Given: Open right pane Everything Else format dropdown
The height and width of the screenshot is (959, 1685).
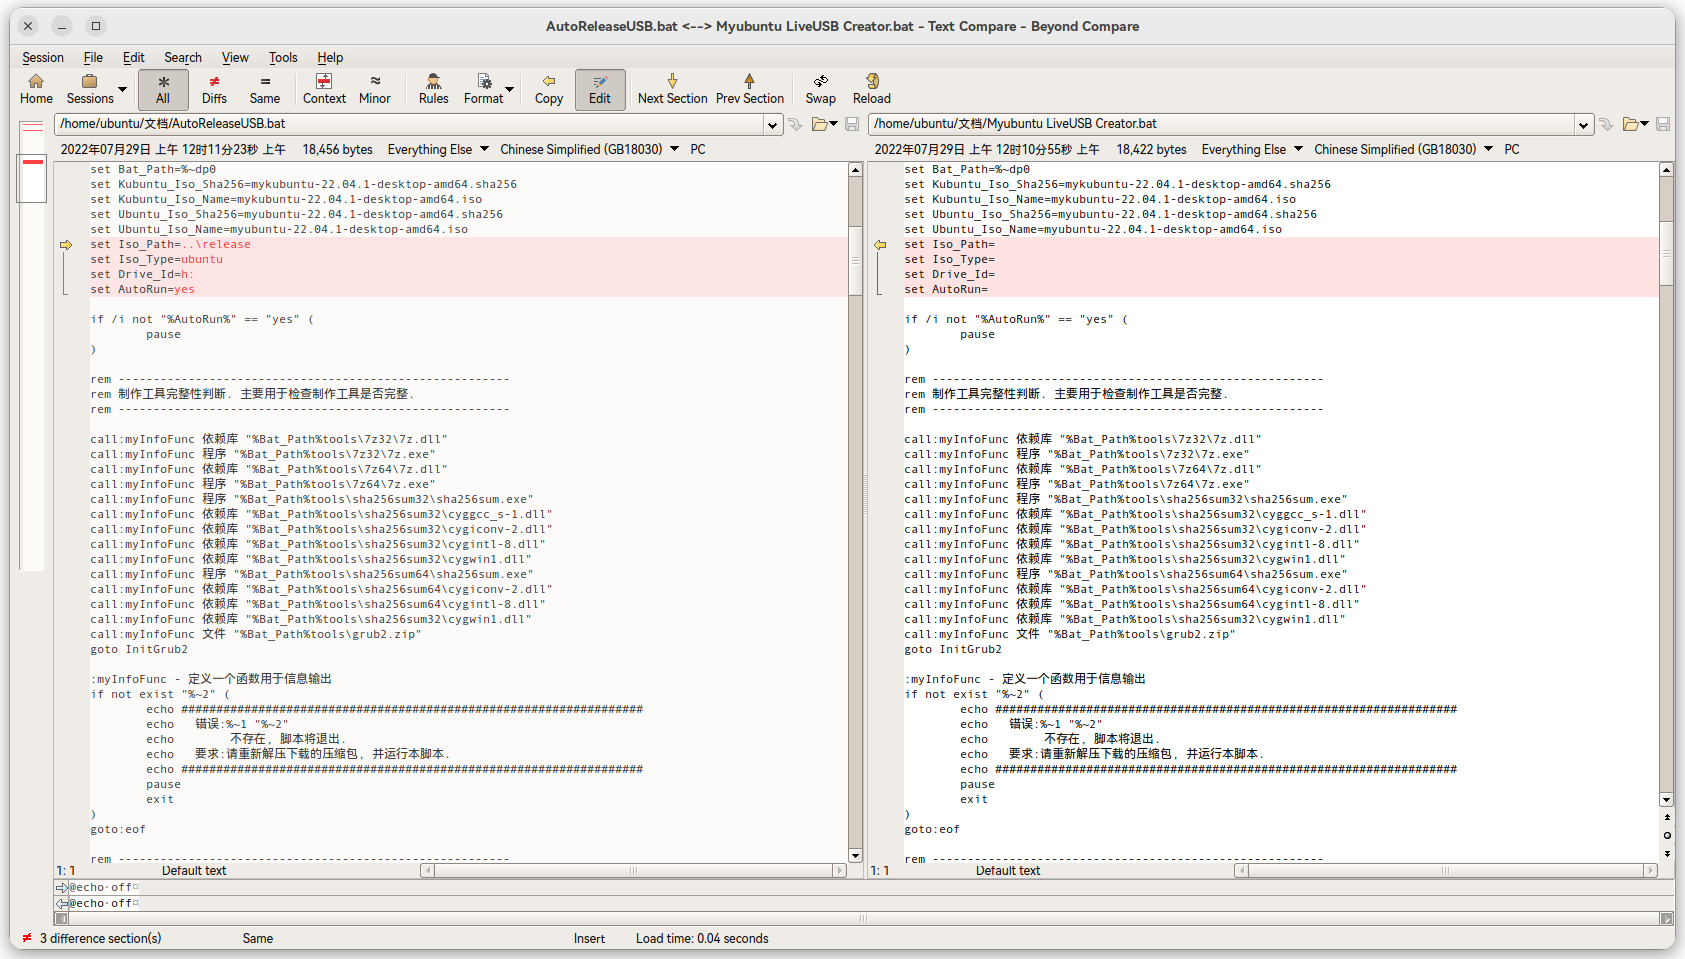Looking at the screenshot, I should 1252,150.
